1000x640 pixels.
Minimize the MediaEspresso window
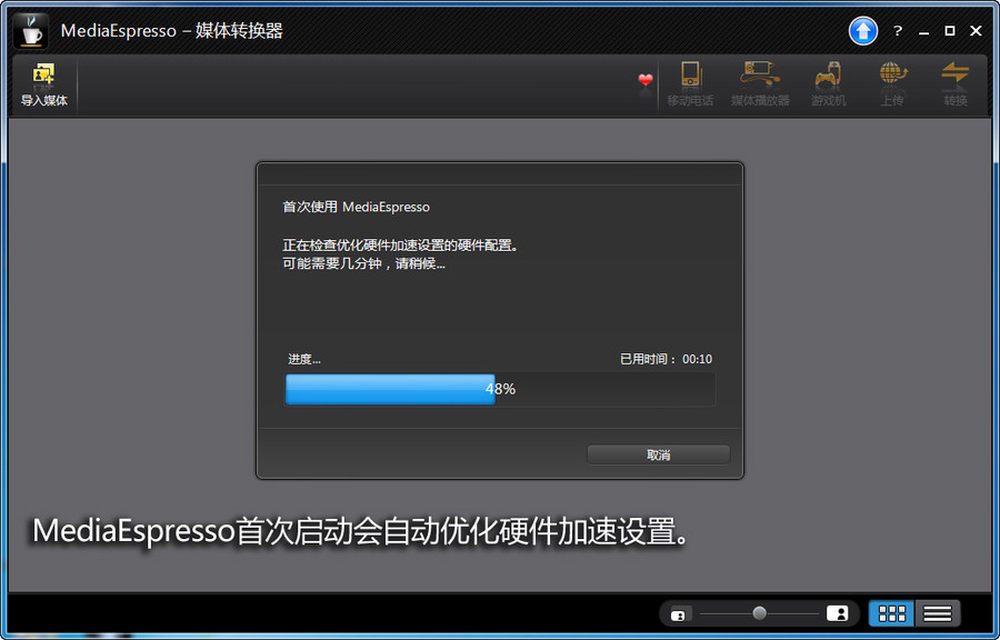click(924, 31)
